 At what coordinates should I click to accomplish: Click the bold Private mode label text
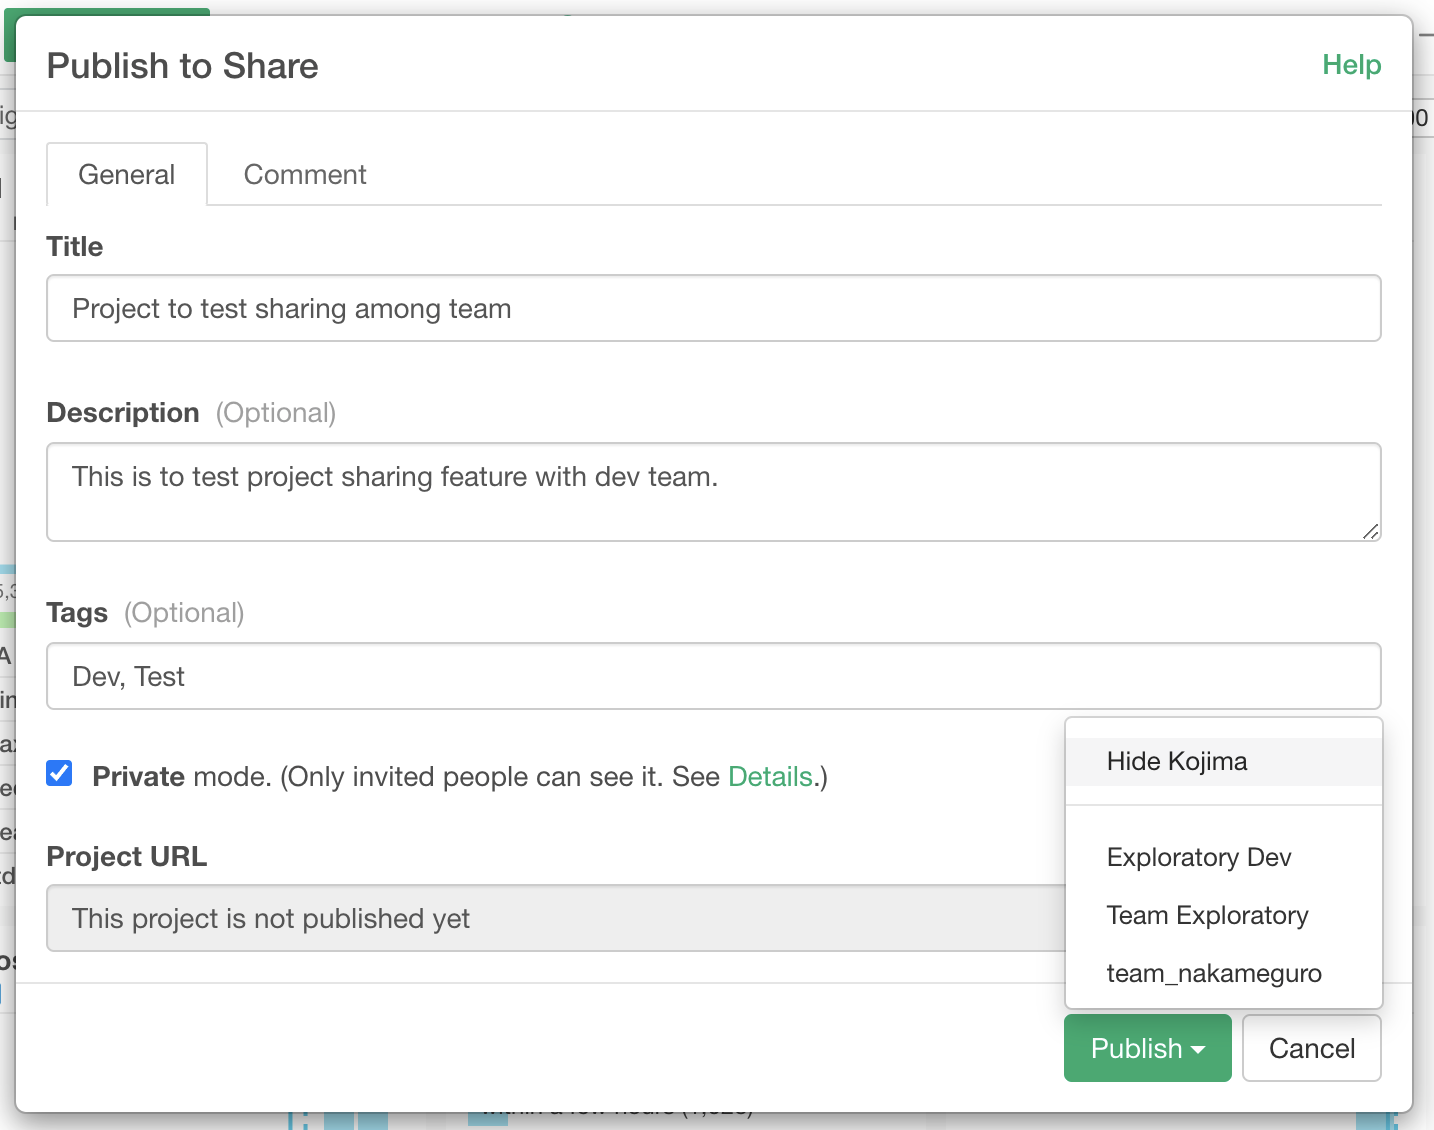tap(138, 777)
